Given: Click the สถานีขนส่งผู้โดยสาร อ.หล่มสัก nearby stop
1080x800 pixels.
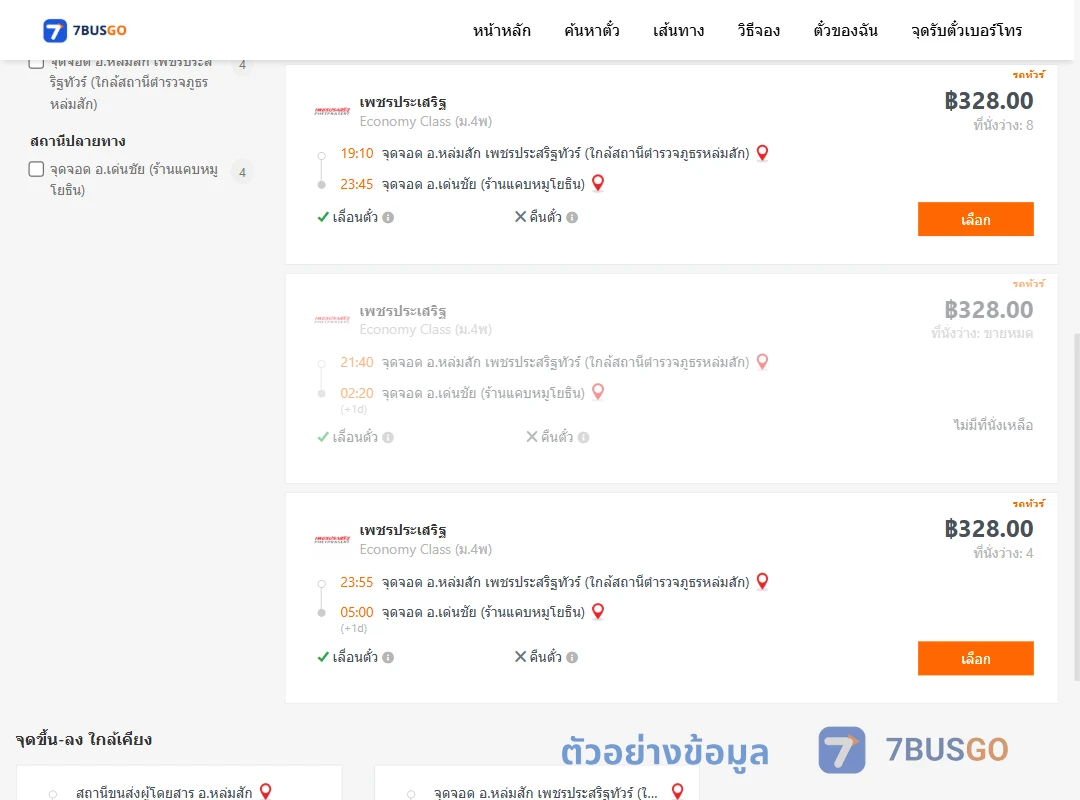Looking at the screenshot, I should 164,792.
